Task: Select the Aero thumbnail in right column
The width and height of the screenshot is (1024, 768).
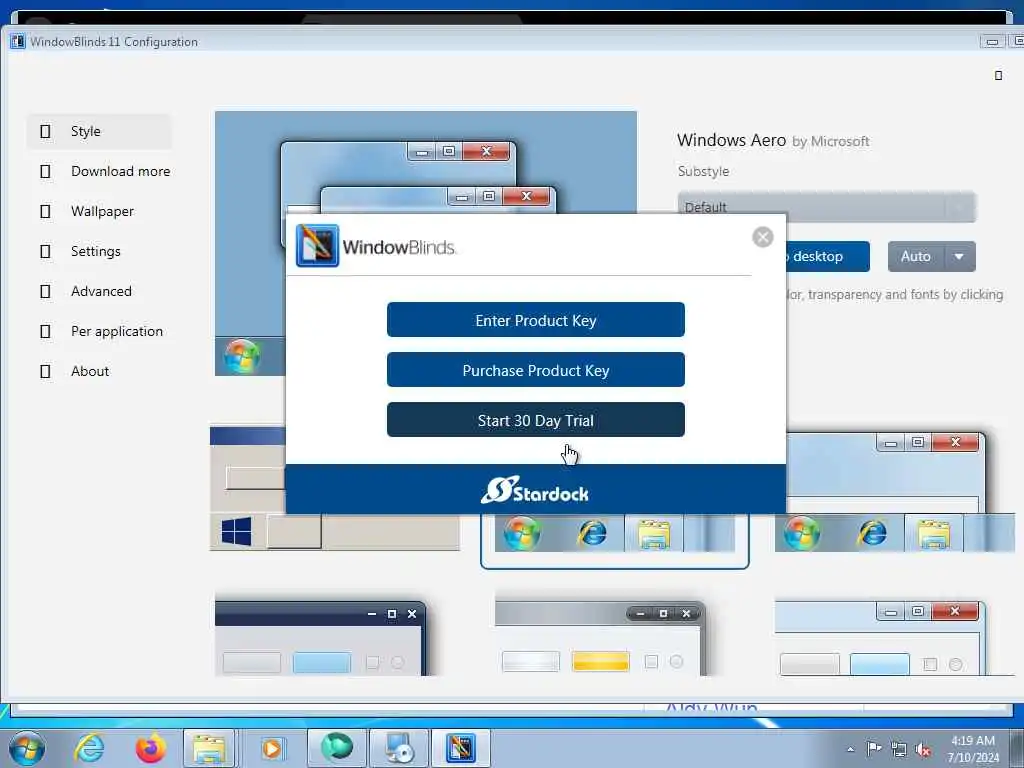Action: click(x=895, y=492)
